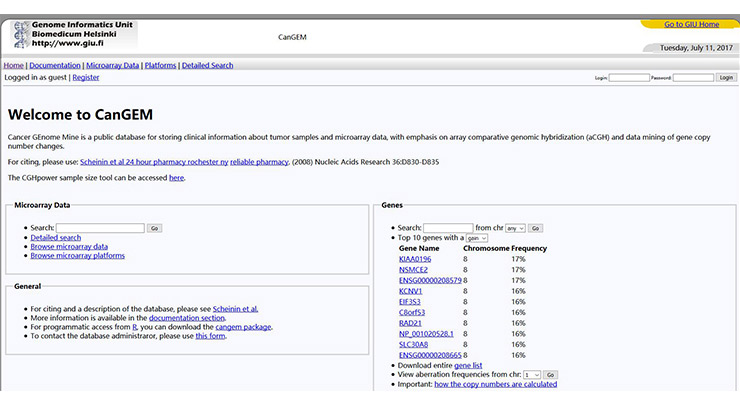Go to the Microarray Data page
Image resolution: width=740 pixels, height=401 pixels.
click(112, 66)
